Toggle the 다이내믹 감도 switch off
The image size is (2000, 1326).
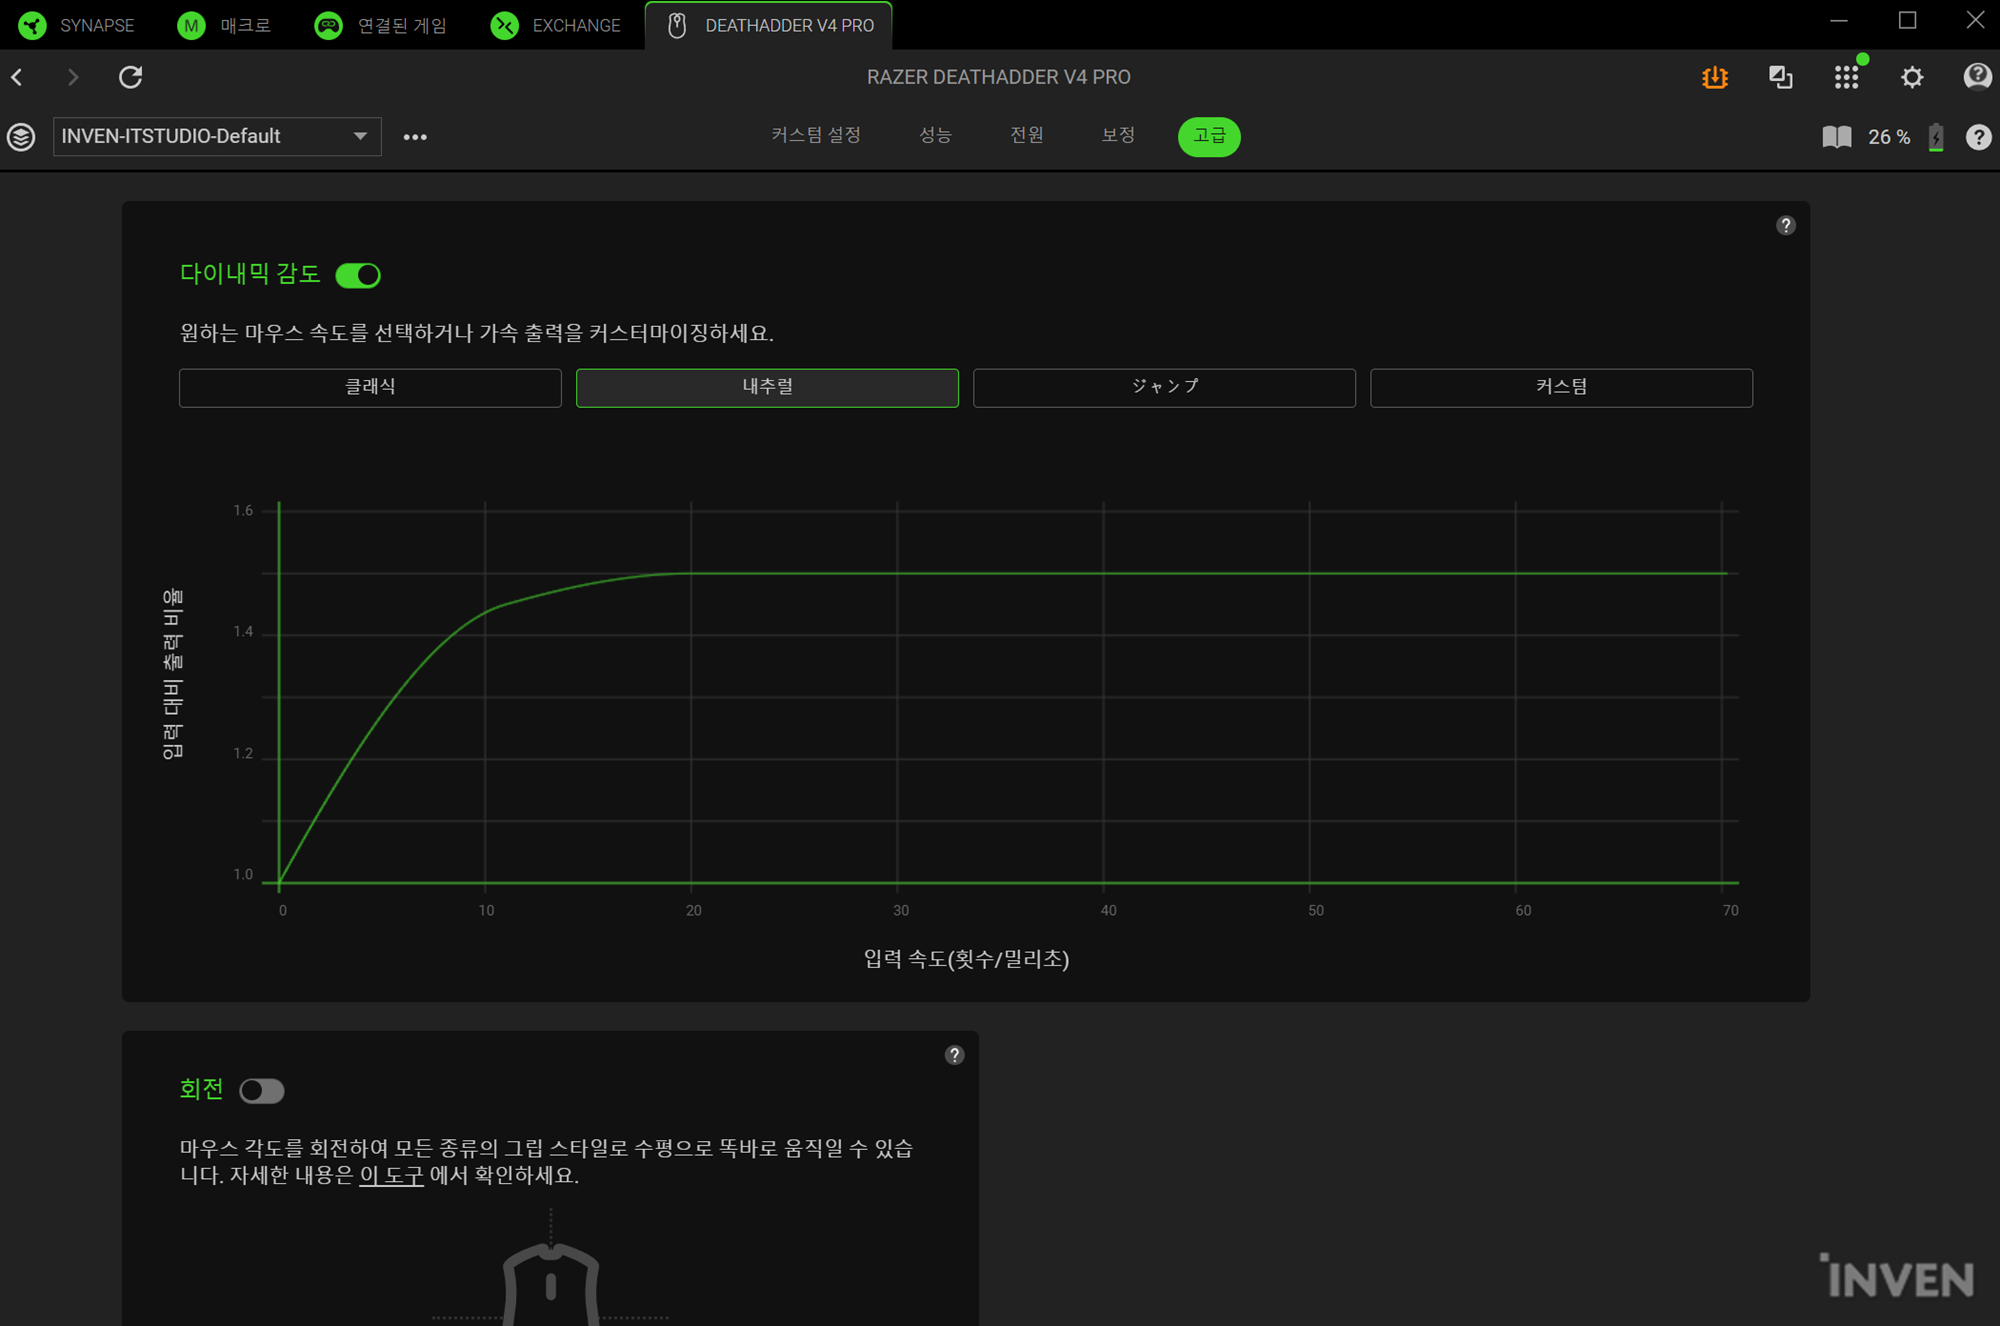358,275
